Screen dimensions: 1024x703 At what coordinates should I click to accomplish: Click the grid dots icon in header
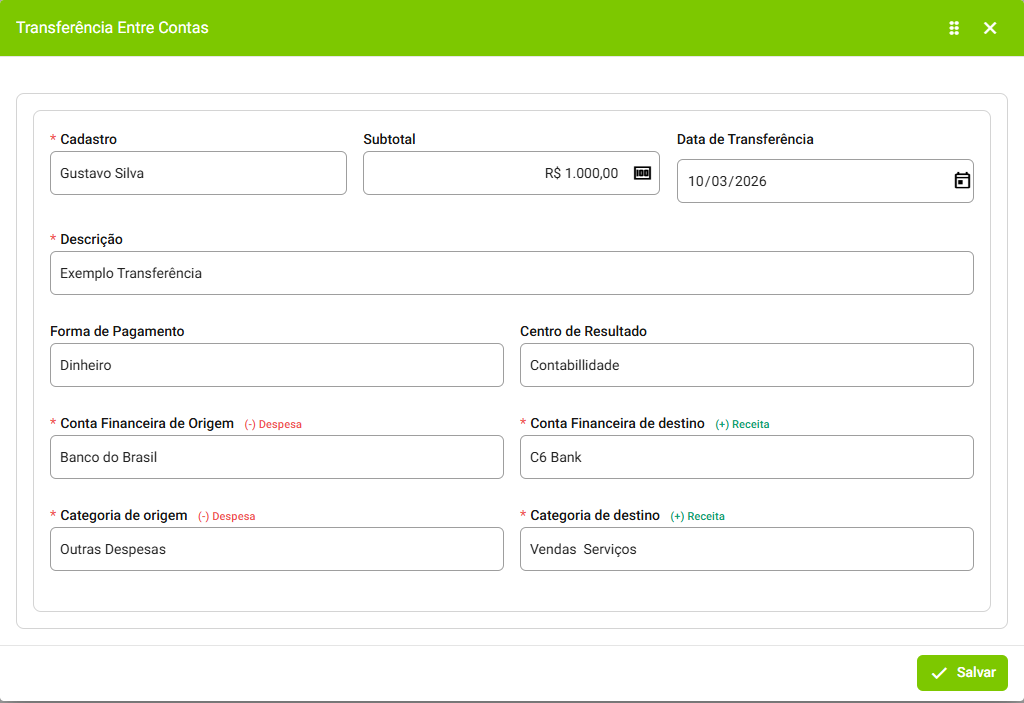click(x=954, y=28)
